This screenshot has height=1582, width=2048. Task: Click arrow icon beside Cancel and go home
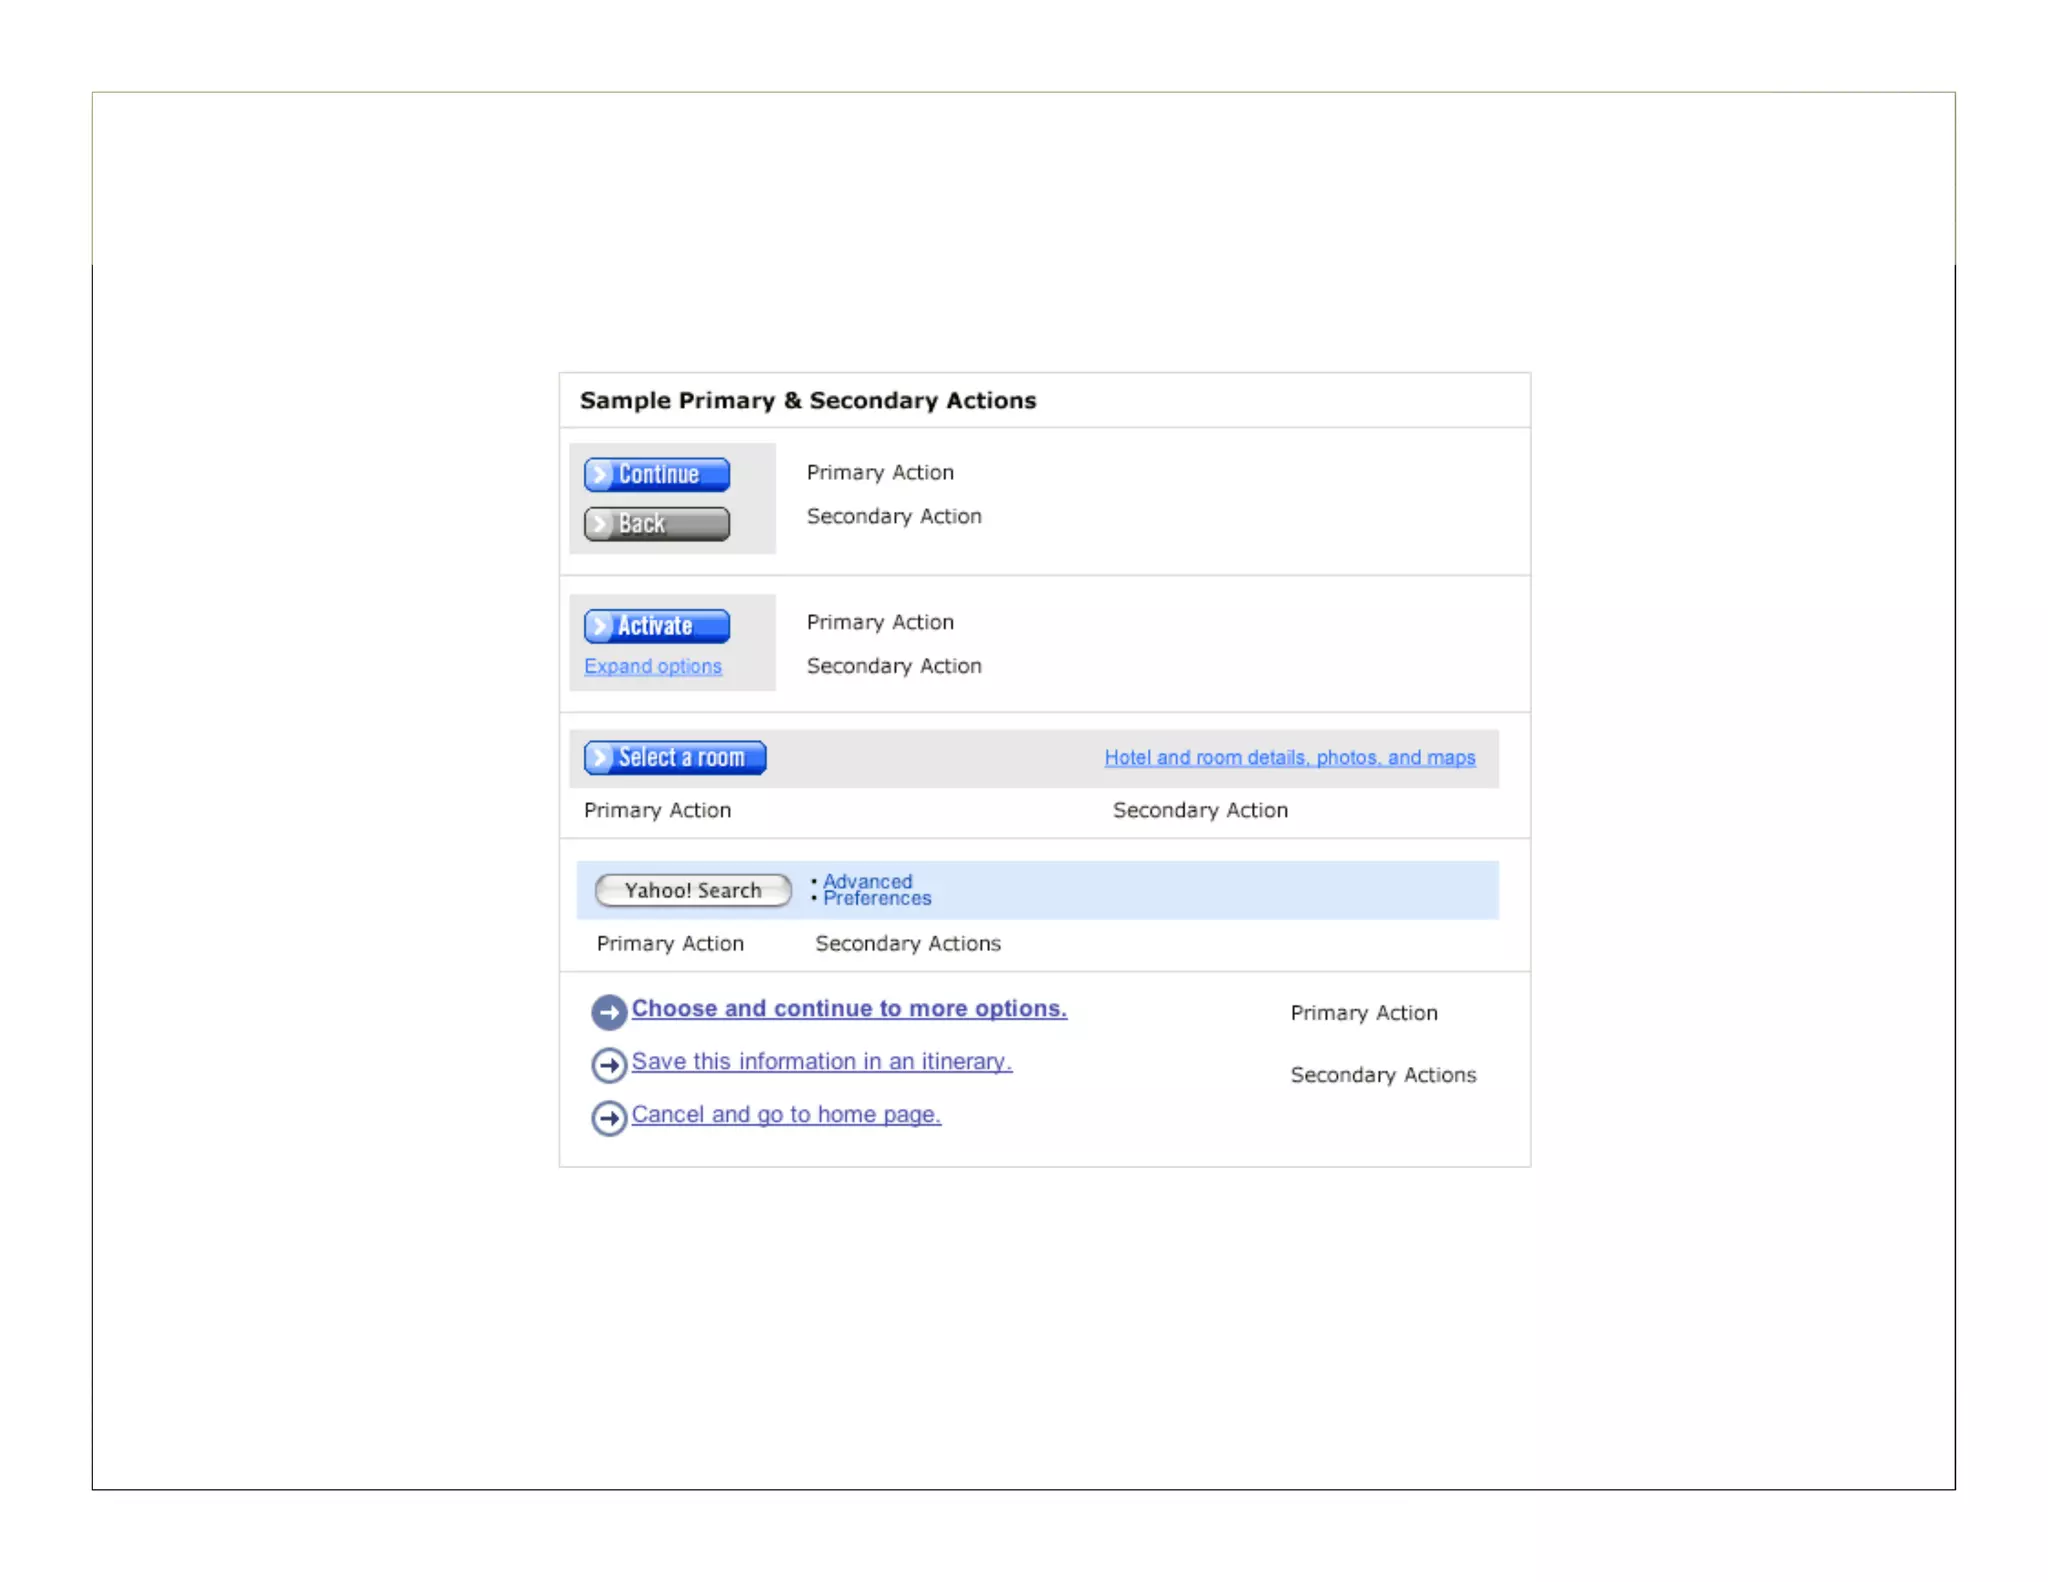tap(608, 1117)
